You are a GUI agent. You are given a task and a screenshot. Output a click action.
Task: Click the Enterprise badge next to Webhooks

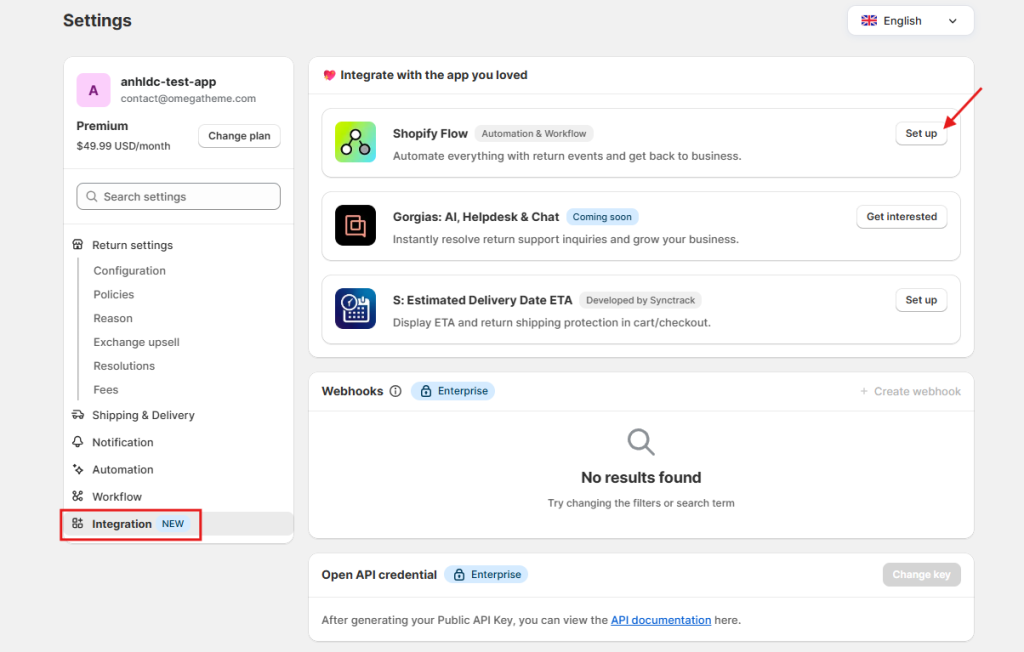[x=453, y=391]
